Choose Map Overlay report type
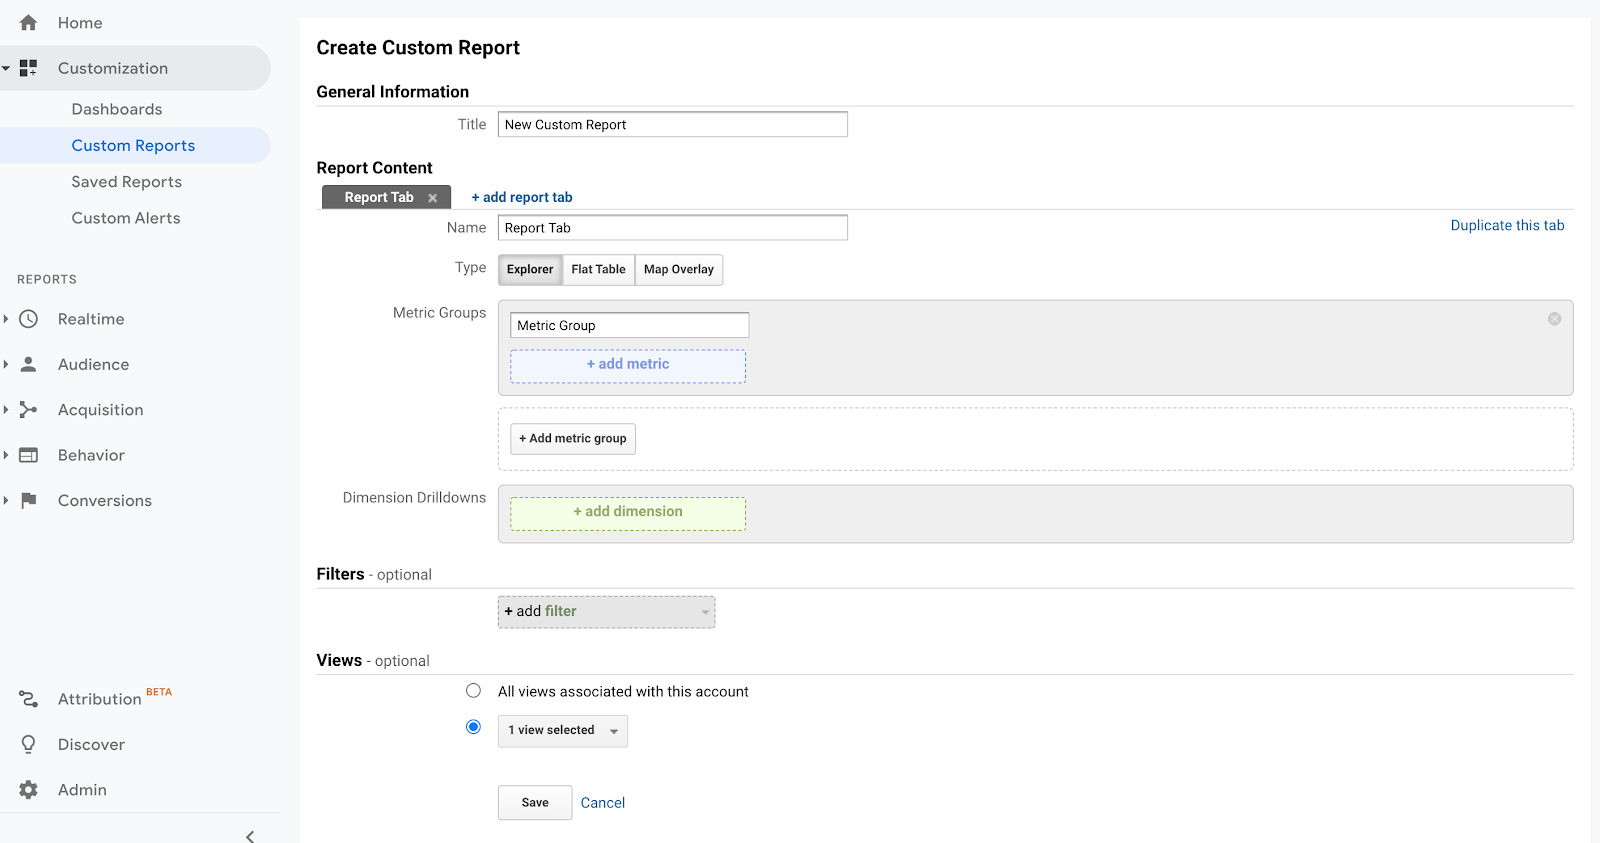 click(679, 270)
